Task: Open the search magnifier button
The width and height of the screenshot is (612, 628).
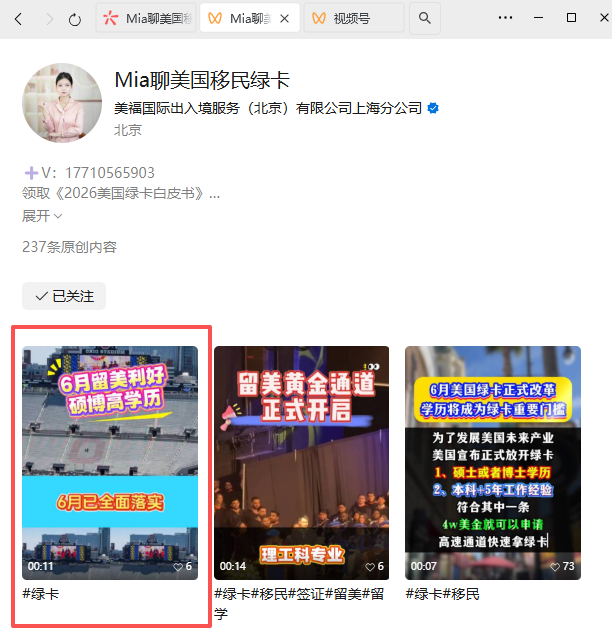Action: point(425,18)
